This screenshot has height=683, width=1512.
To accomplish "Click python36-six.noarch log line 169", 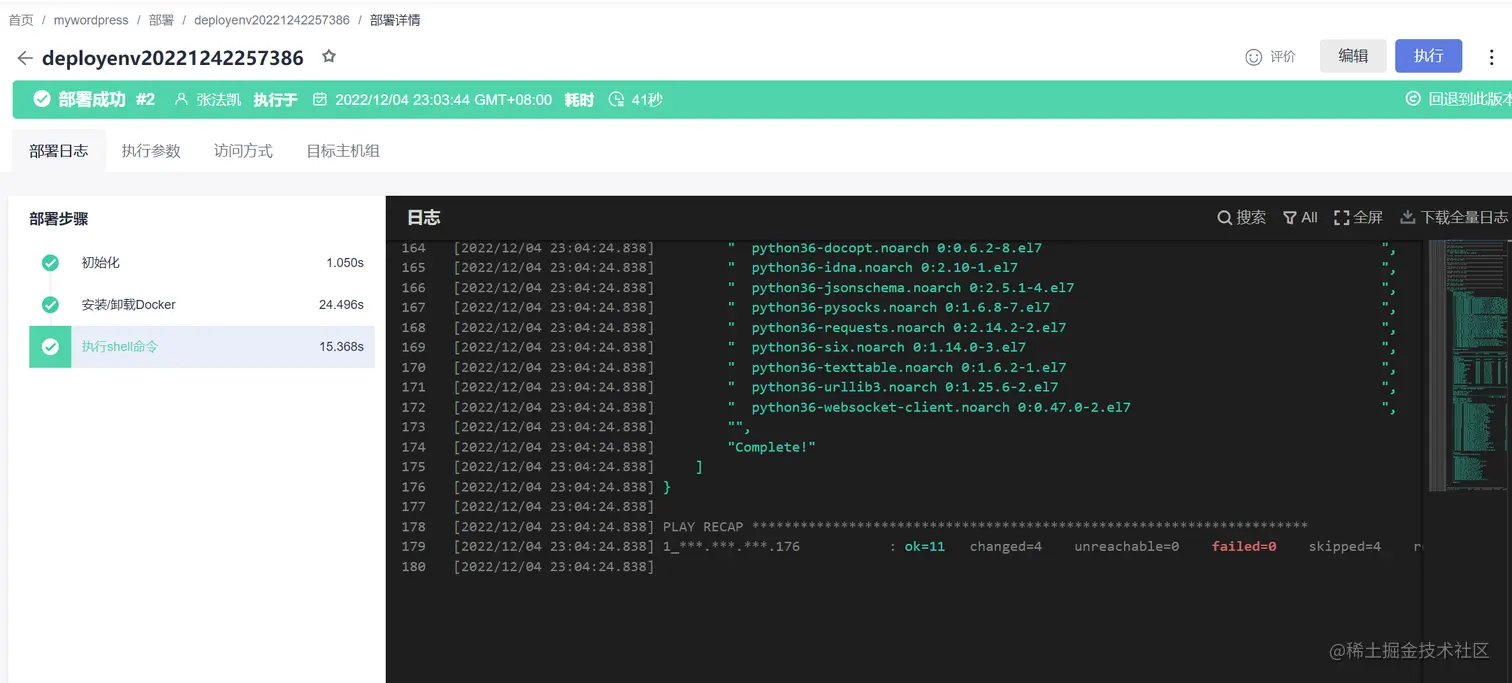I will (x=889, y=348).
